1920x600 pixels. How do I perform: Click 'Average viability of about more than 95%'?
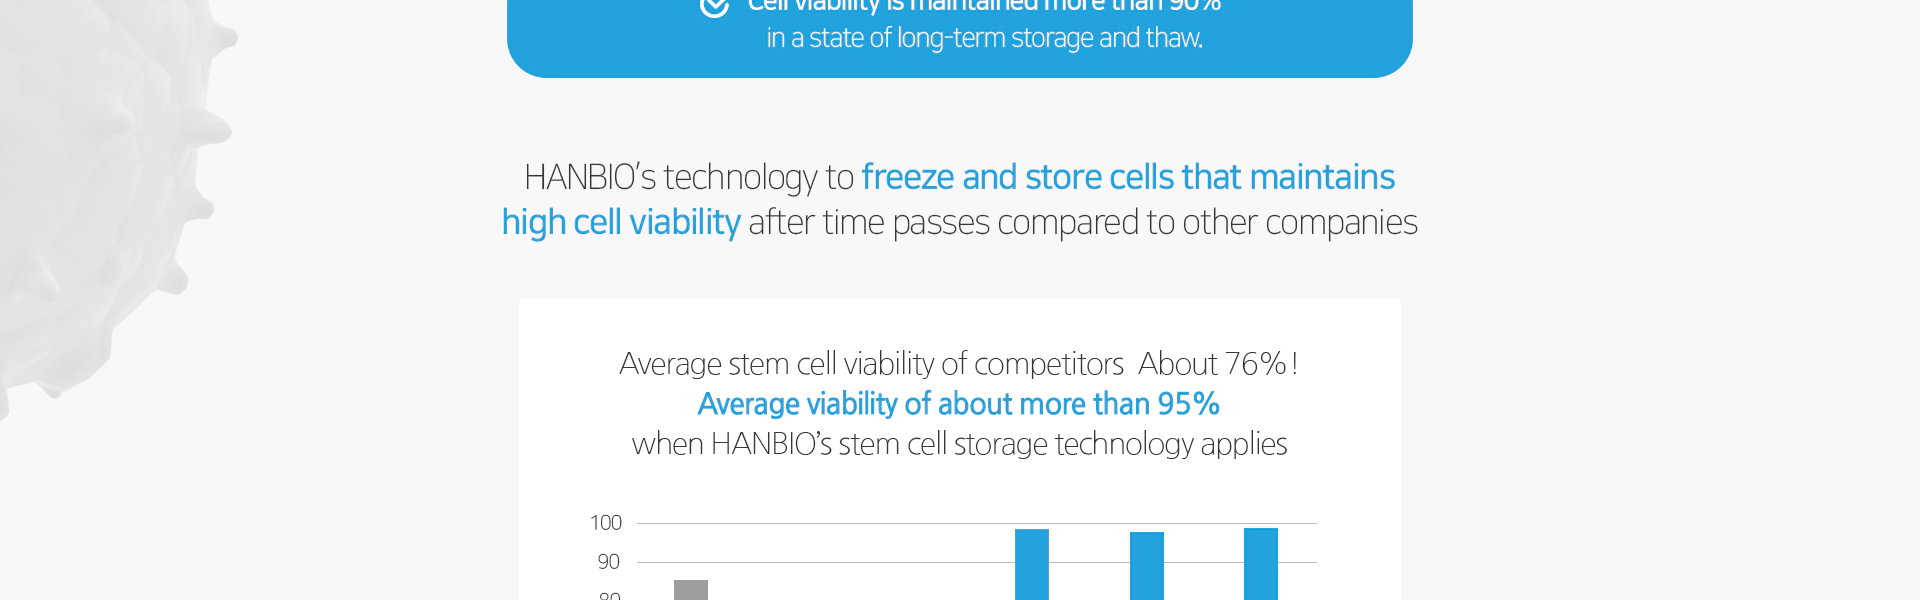958,404
